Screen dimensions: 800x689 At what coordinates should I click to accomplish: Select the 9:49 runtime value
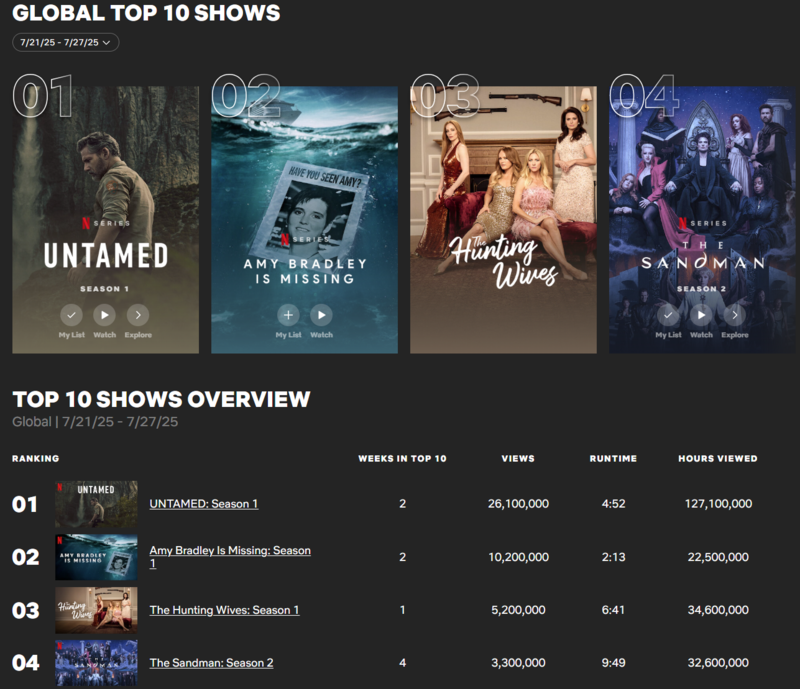pos(613,663)
